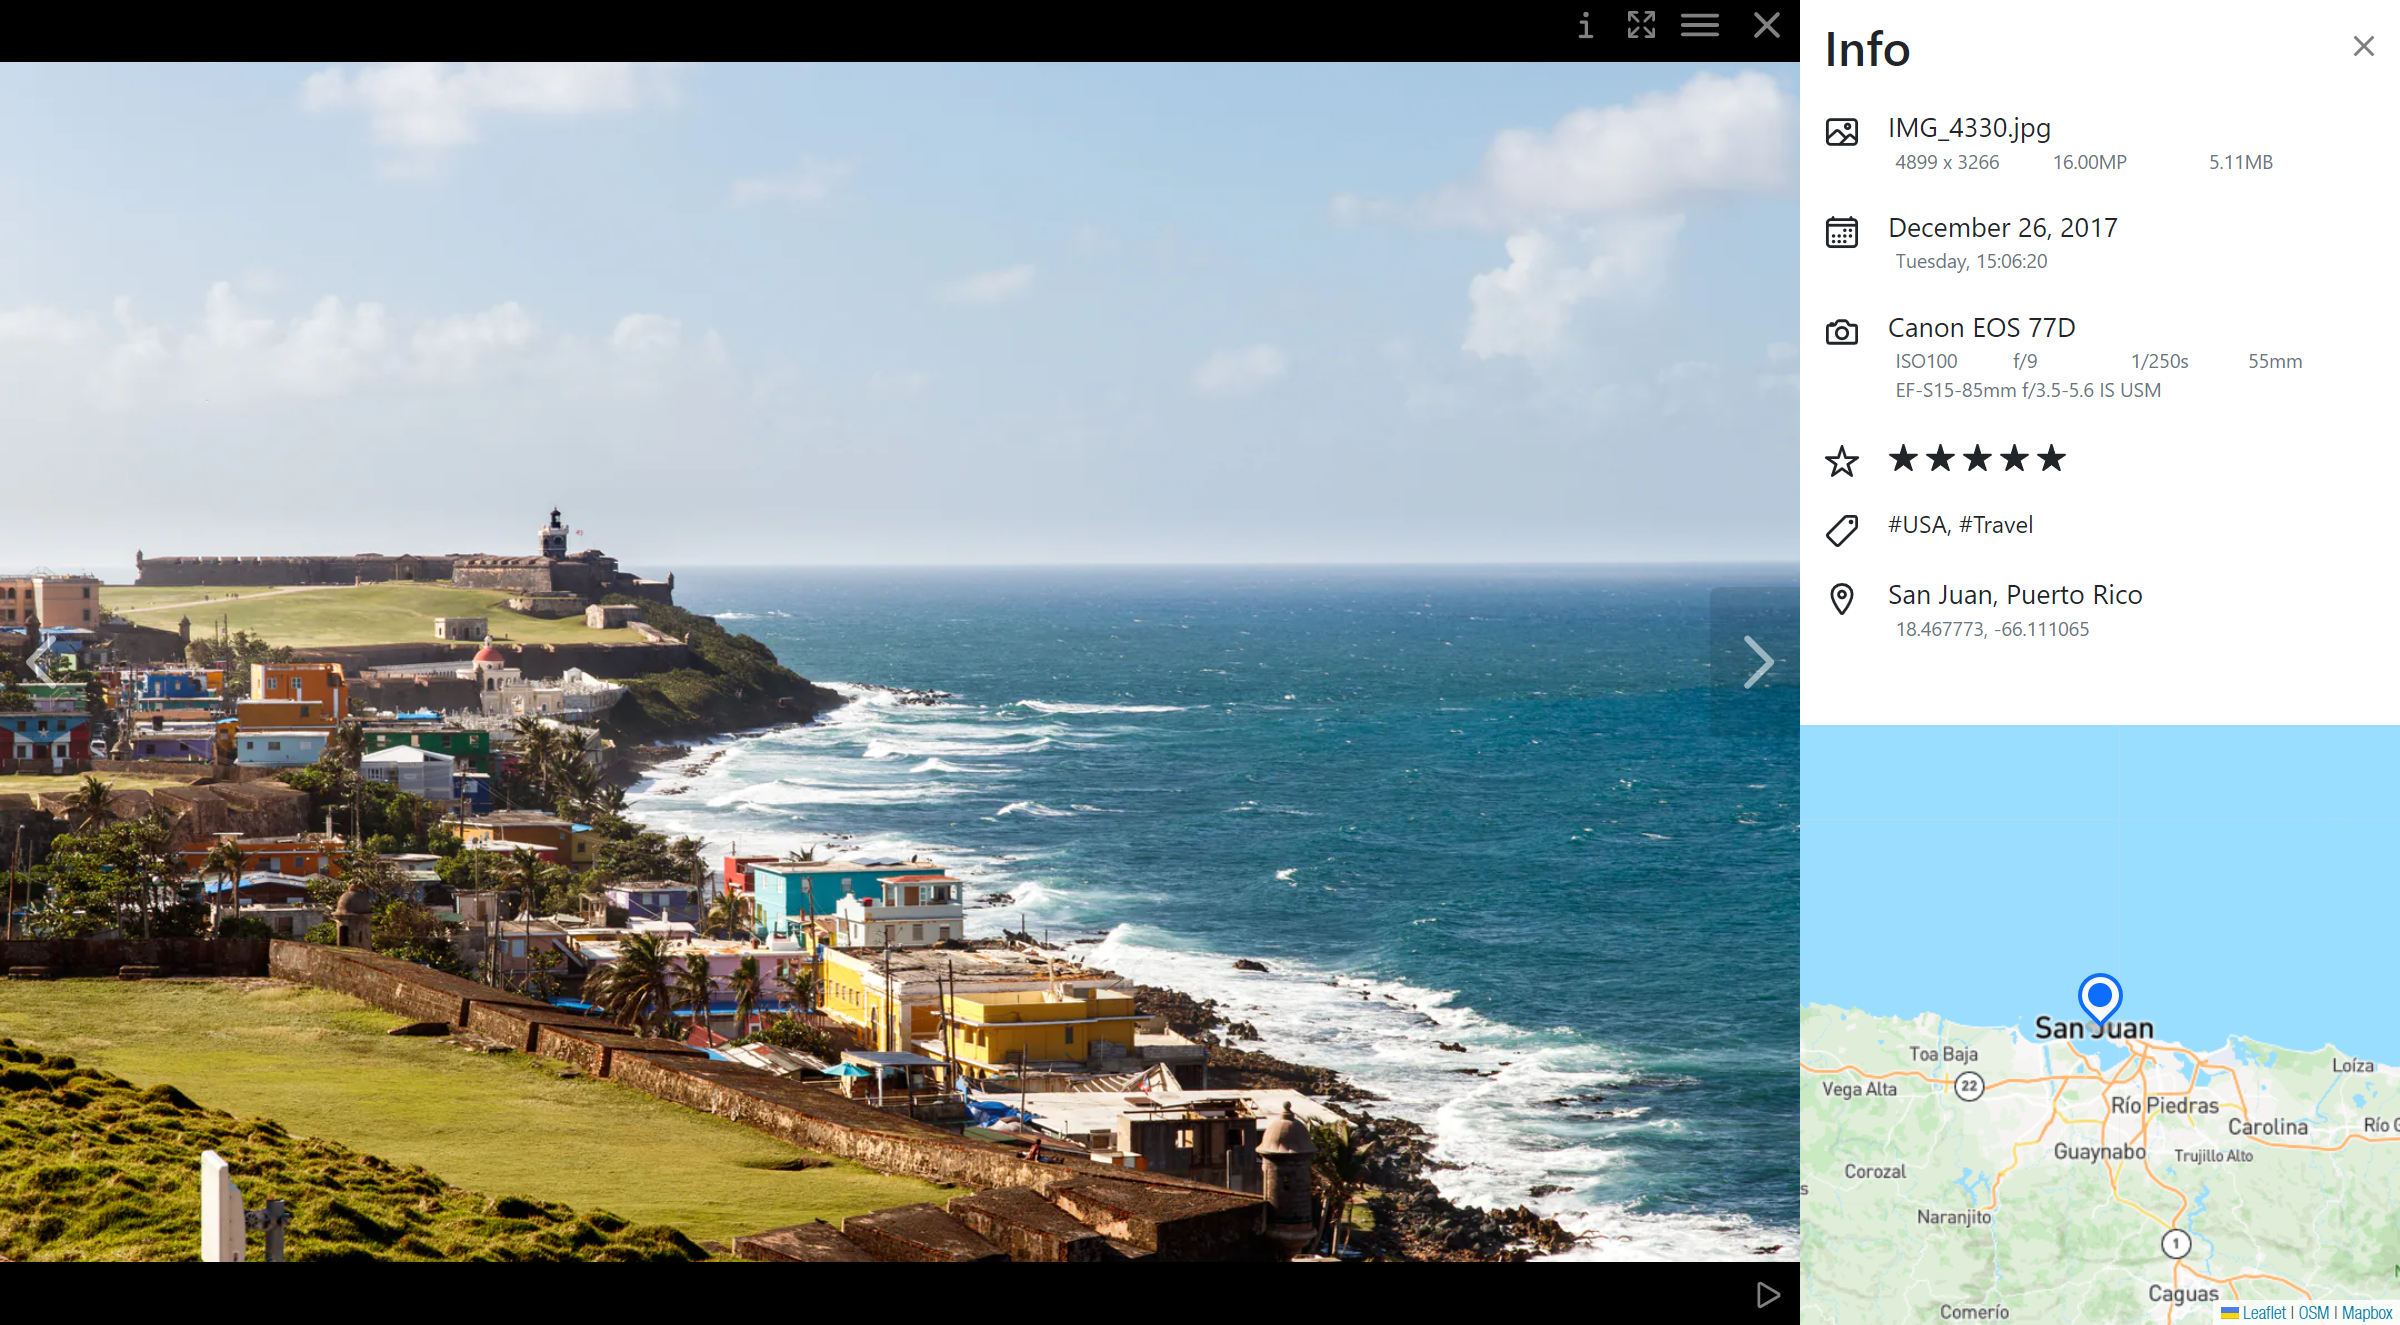2400x1325 pixels.
Task: Click the f/9 aperture value
Action: click(x=2025, y=361)
